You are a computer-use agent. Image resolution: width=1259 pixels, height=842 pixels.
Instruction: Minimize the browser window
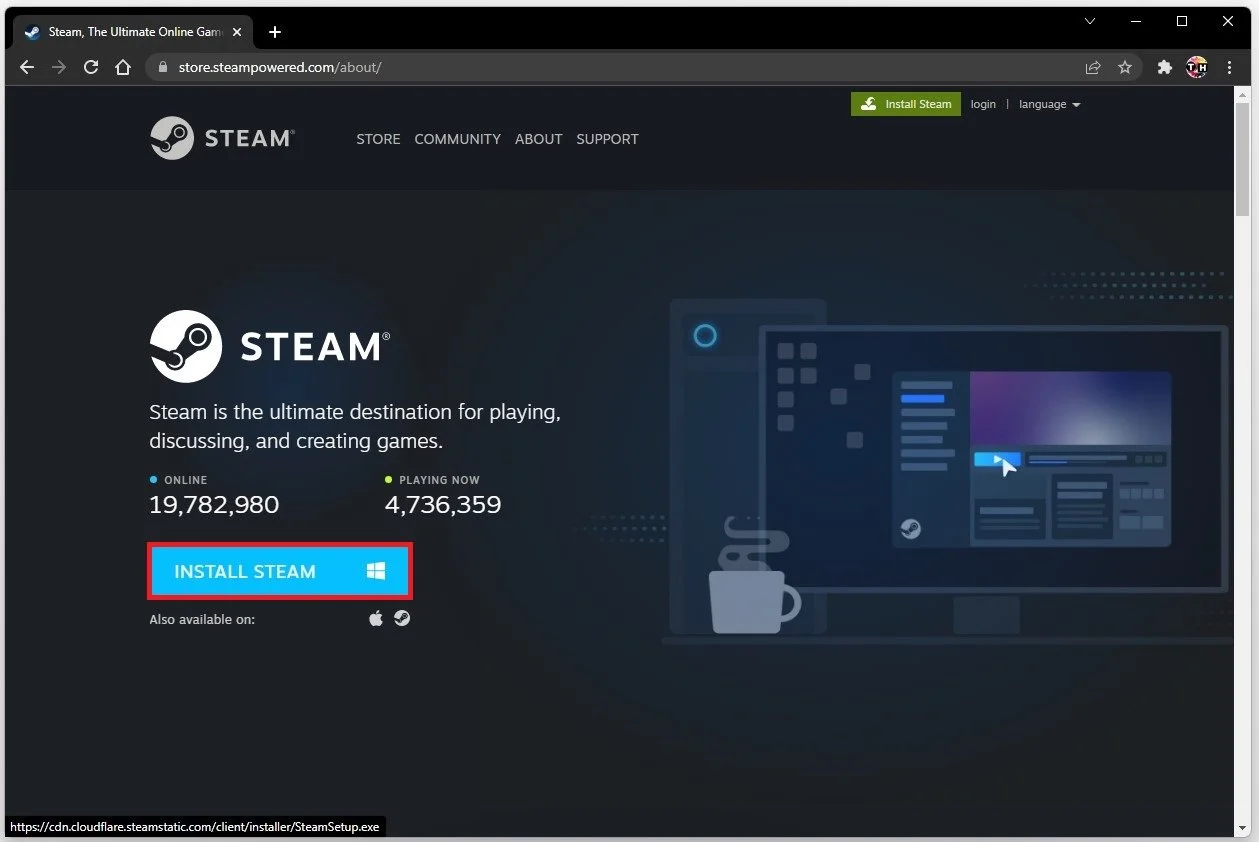point(1136,21)
